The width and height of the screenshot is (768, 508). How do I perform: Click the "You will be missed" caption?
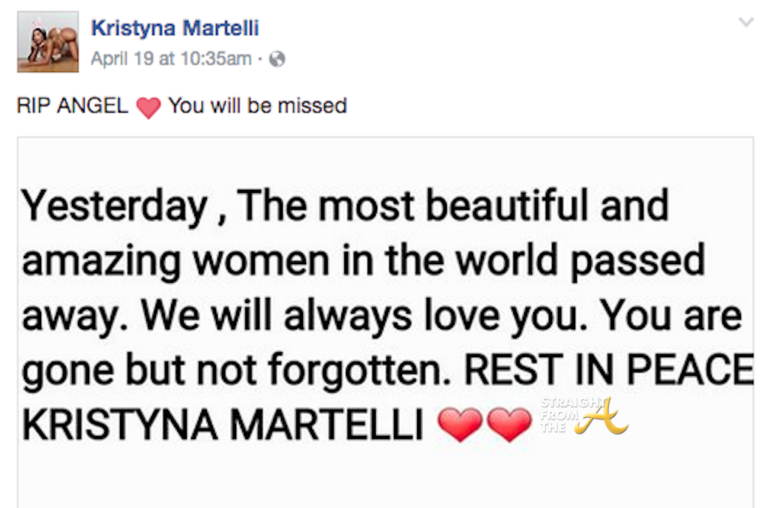coord(257,106)
